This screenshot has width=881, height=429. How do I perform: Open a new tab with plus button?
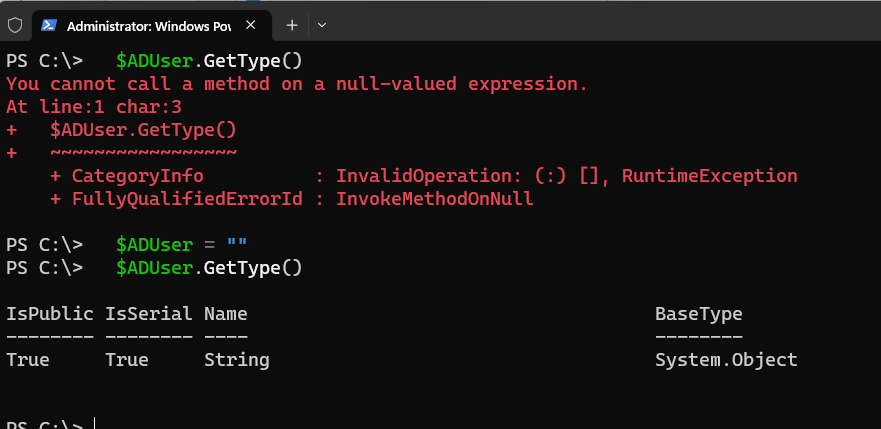[x=292, y=25]
